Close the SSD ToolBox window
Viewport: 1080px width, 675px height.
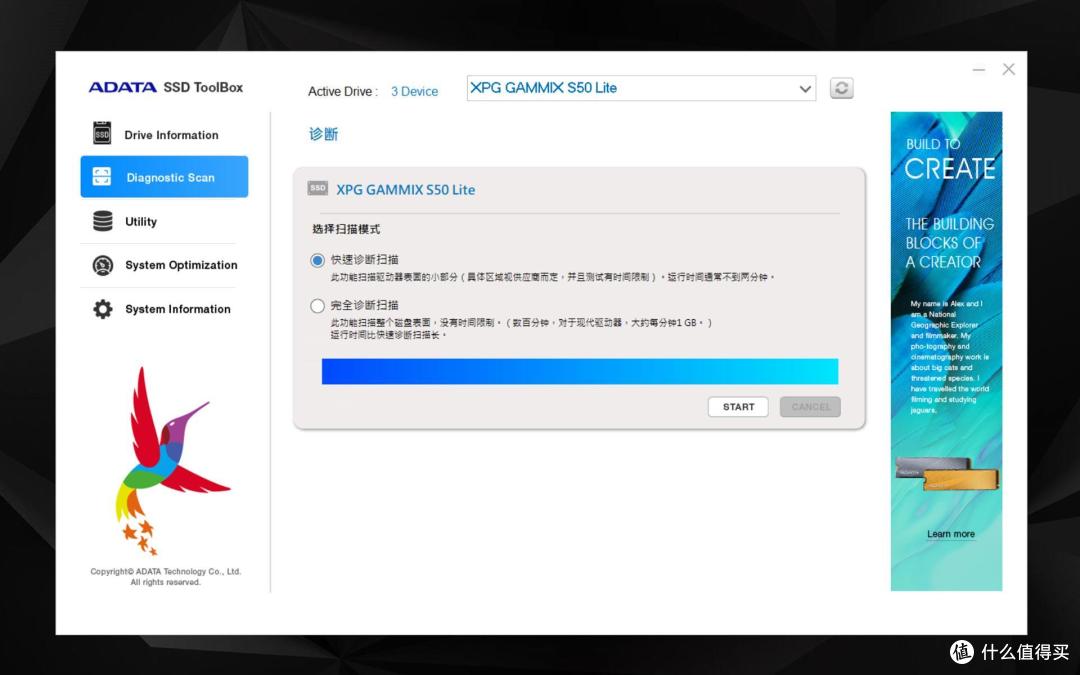[x=1008, y=69]
